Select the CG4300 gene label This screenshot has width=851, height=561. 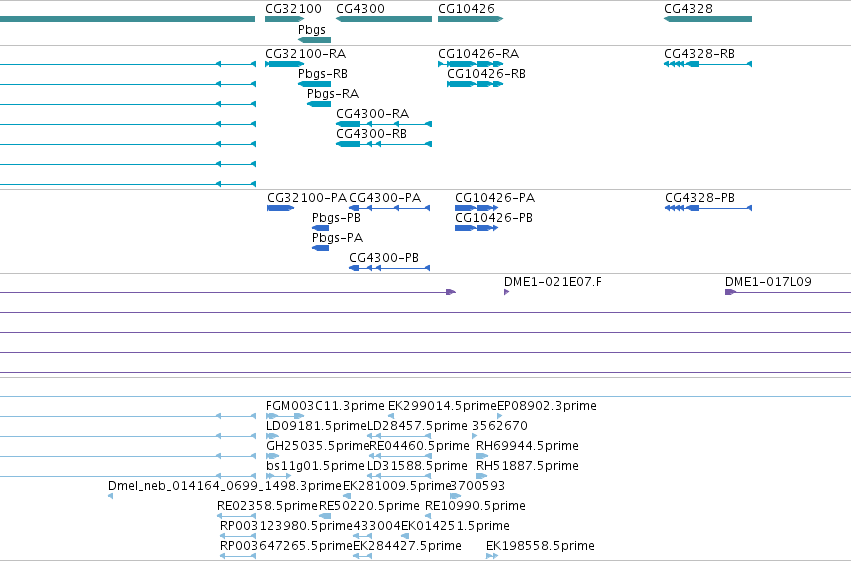[x=360, y=9]
